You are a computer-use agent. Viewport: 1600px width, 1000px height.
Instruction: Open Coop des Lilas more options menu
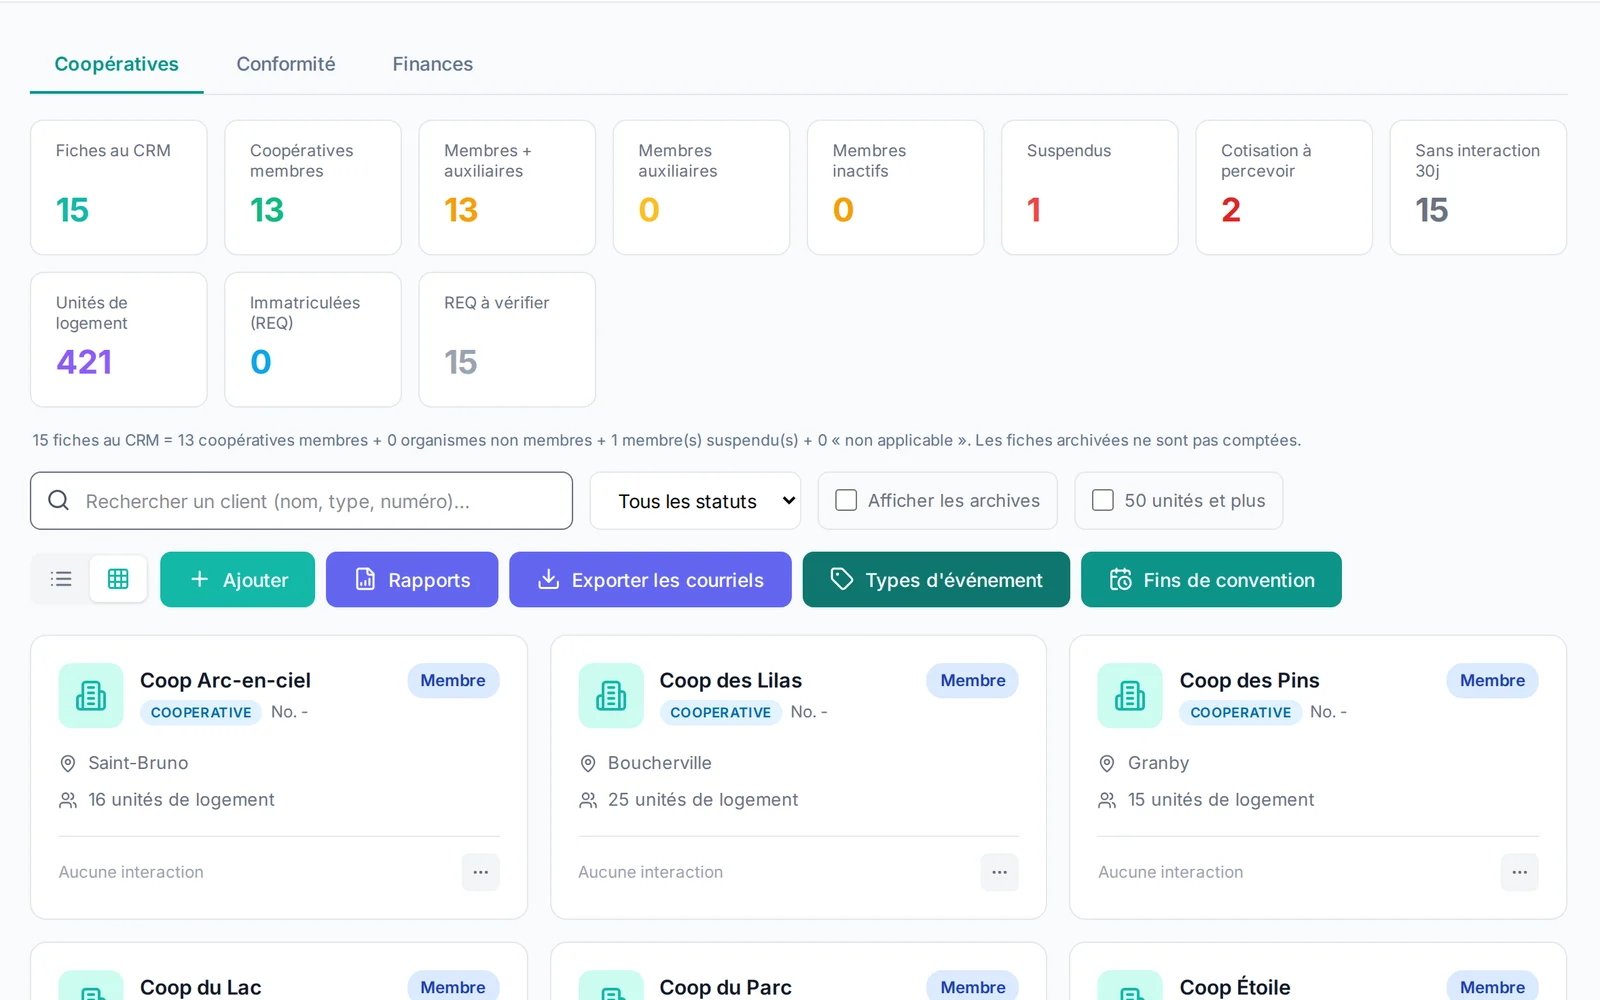(999, 872)
